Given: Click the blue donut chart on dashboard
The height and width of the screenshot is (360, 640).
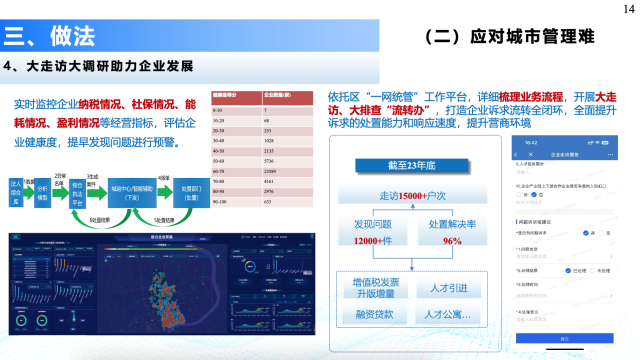Looking at the screenshot, I should point(250,267).
